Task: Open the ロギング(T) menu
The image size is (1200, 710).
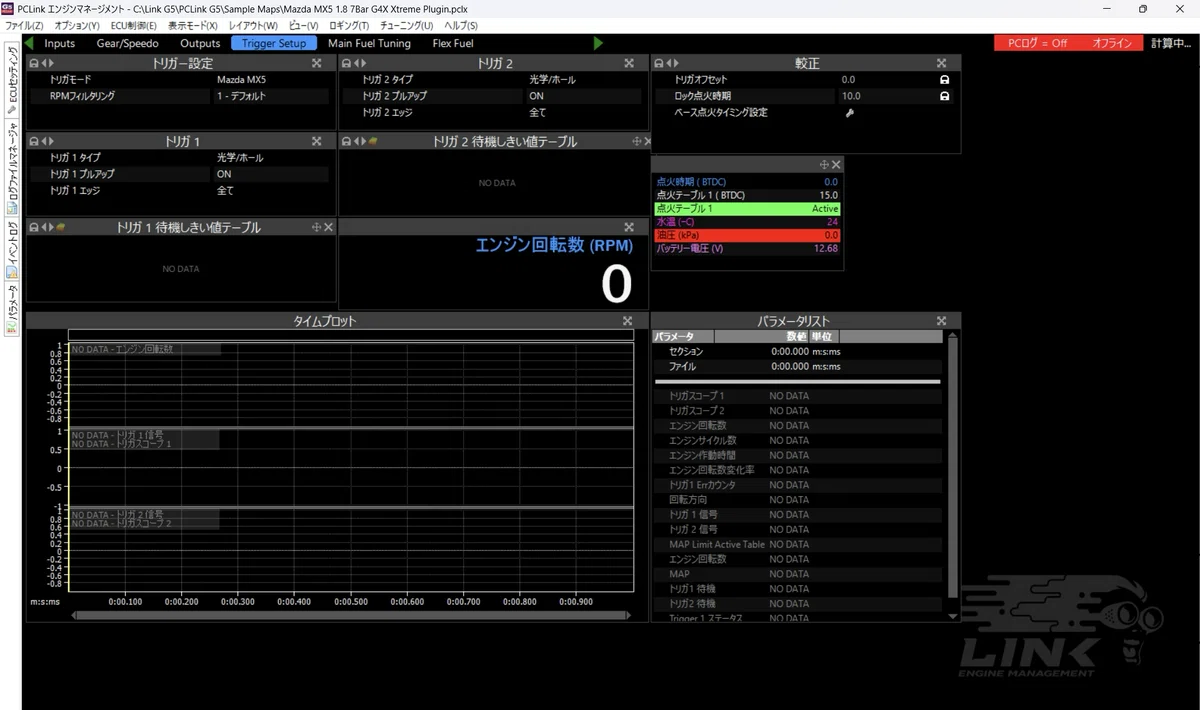Action: 349,25
